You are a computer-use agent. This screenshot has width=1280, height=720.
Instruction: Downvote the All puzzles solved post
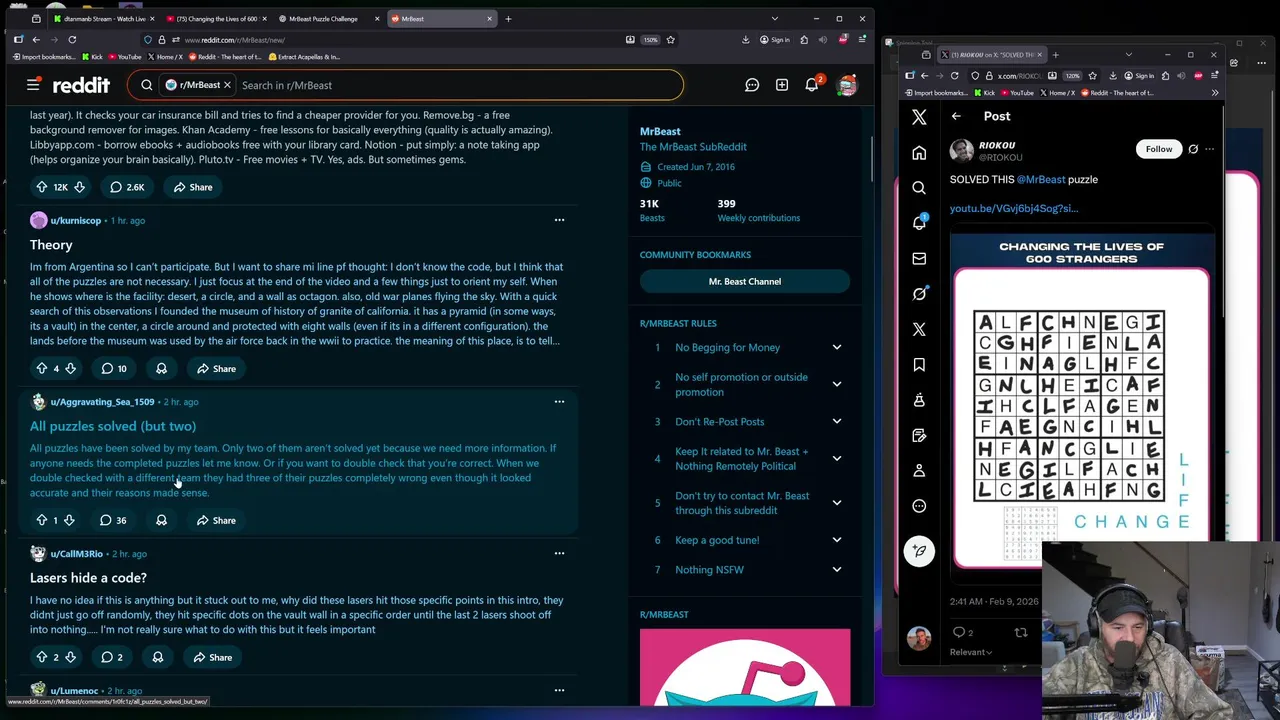click(x=69, y=520)
